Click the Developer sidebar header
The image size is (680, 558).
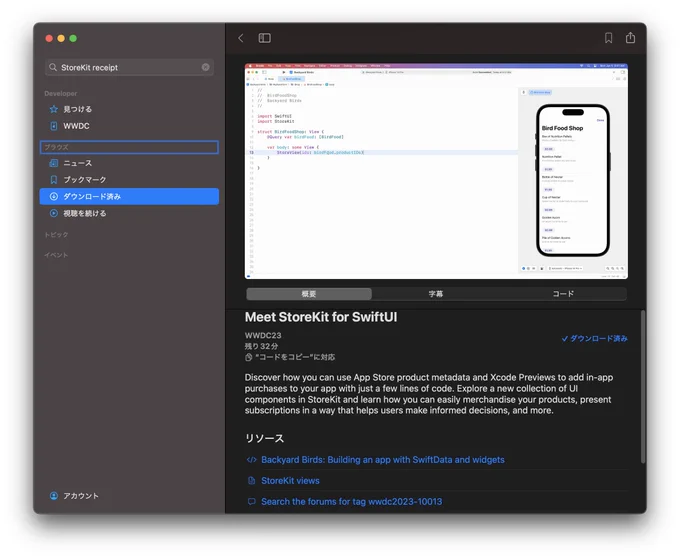pos(61,94)
